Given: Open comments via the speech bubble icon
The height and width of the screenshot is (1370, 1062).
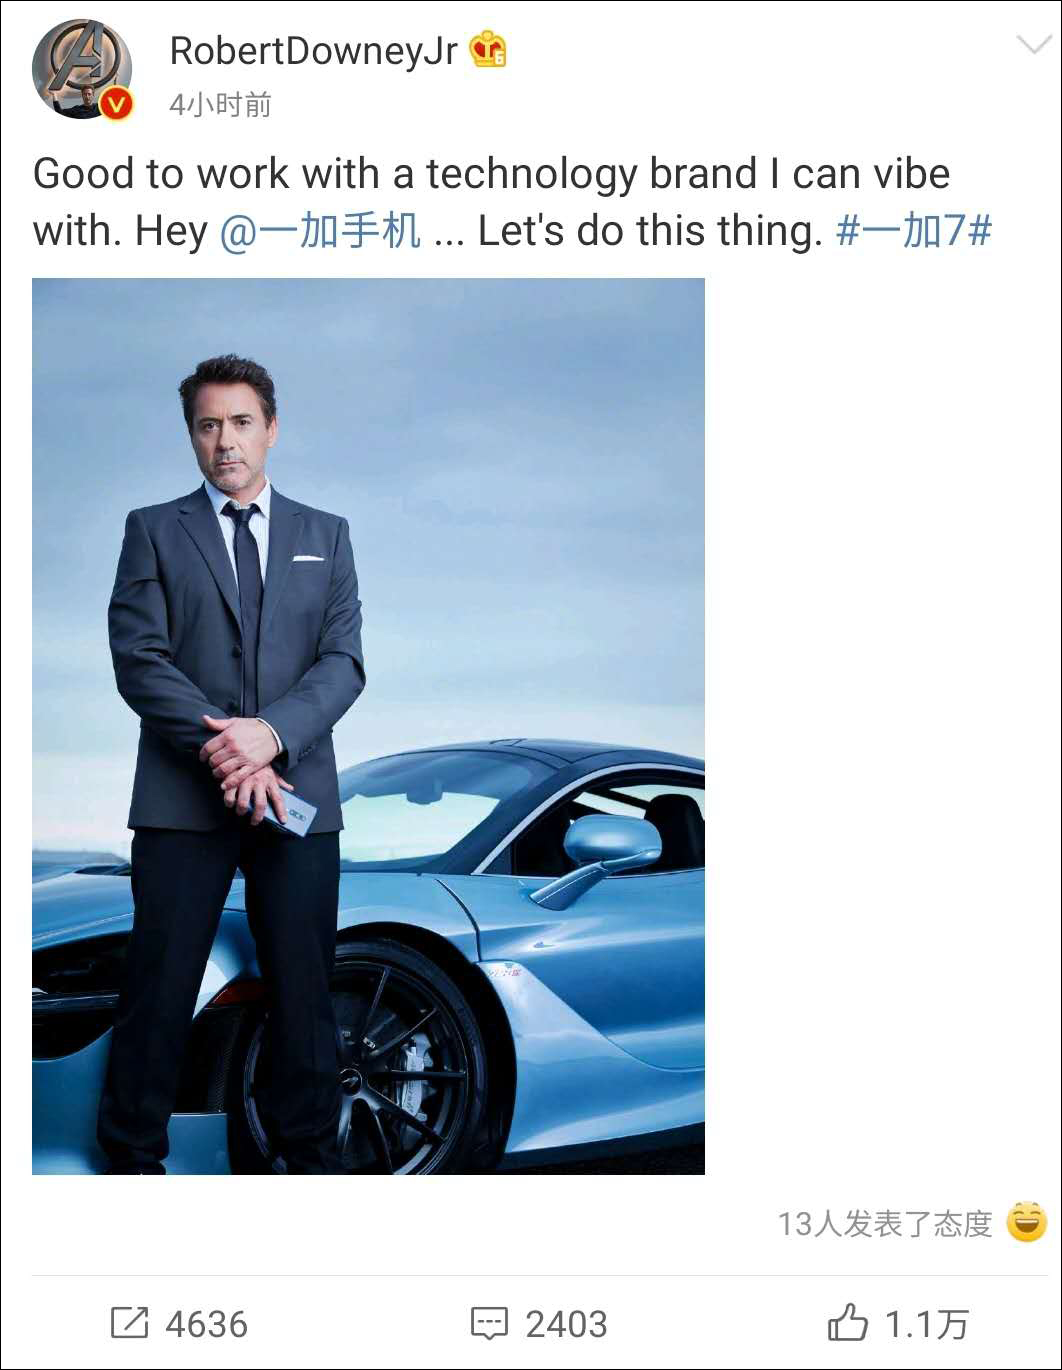Looking at the screenshot, I should click(489, 1323).
